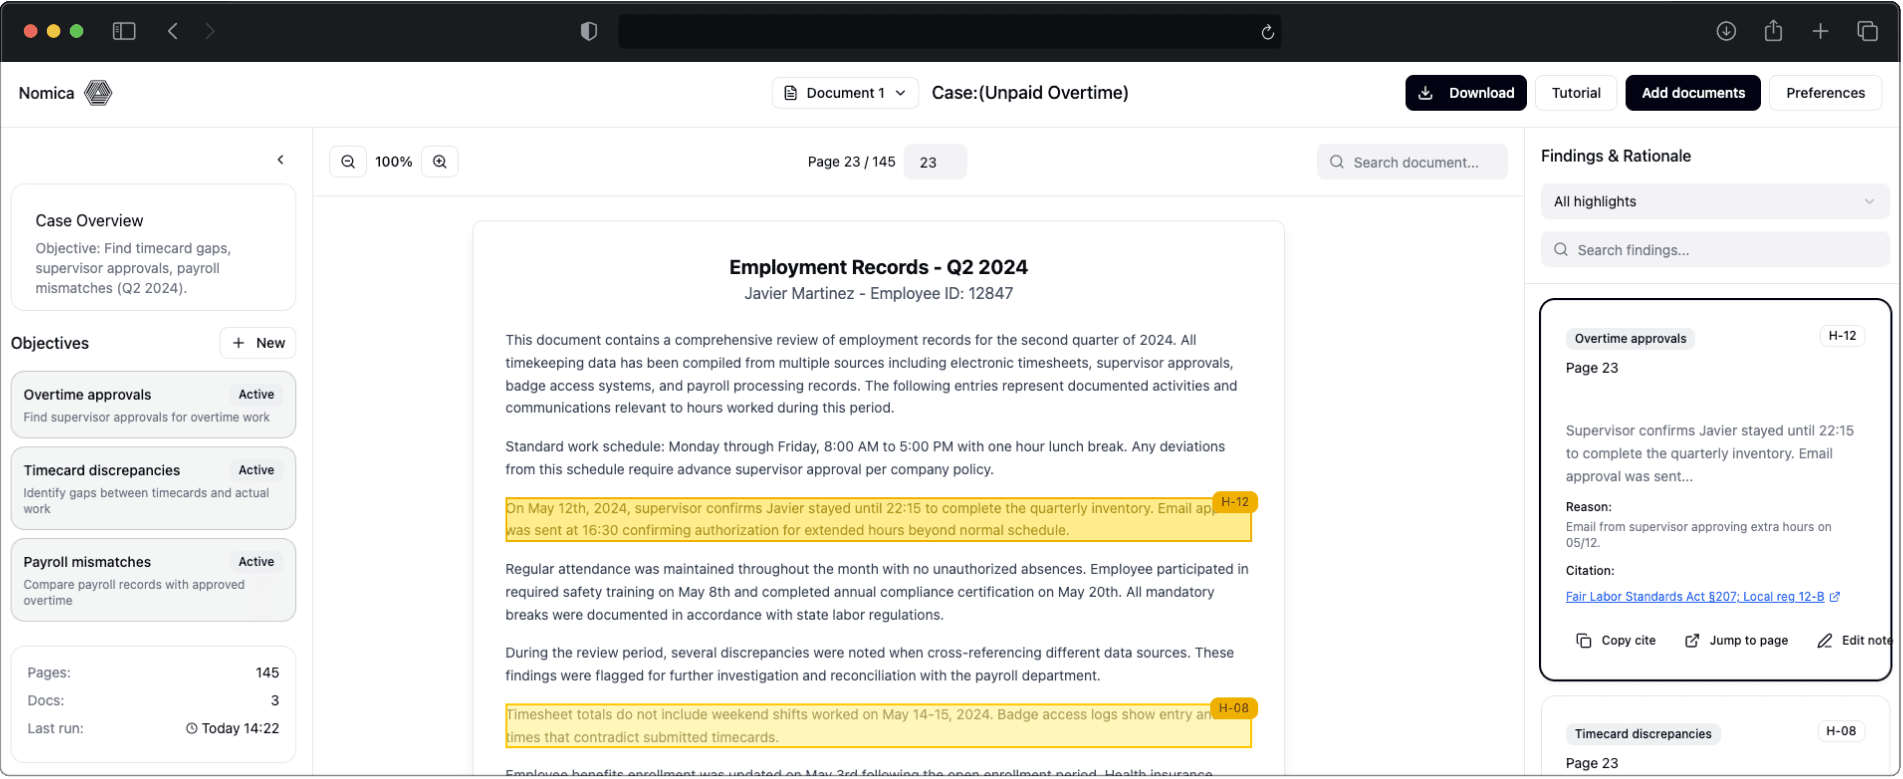
Task: Collapse the left sidebar with chevron
Action: point(280,160)
